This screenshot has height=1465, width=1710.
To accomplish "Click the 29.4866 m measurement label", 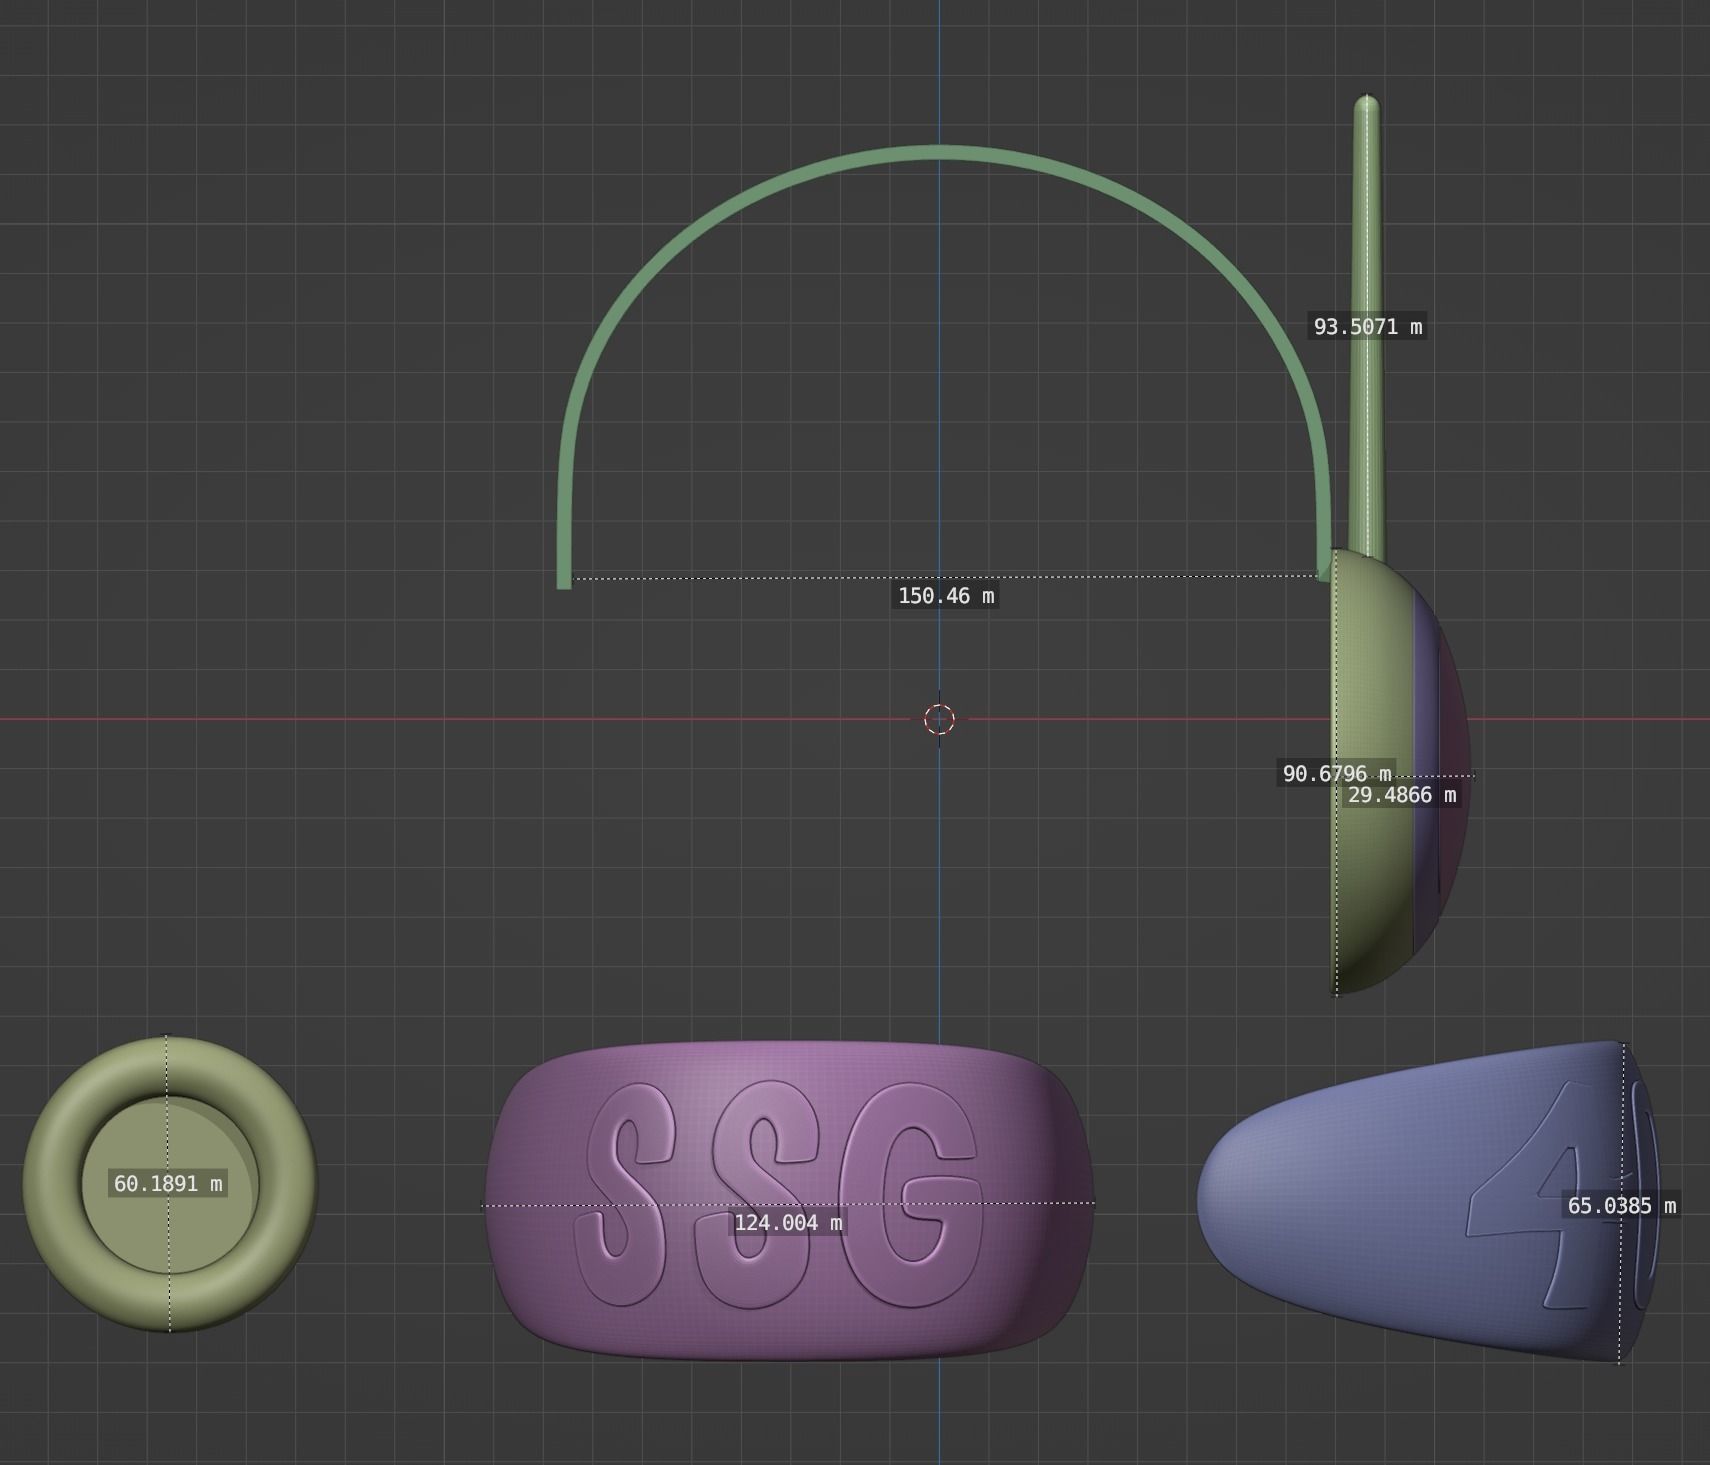I will (1402, 795).
